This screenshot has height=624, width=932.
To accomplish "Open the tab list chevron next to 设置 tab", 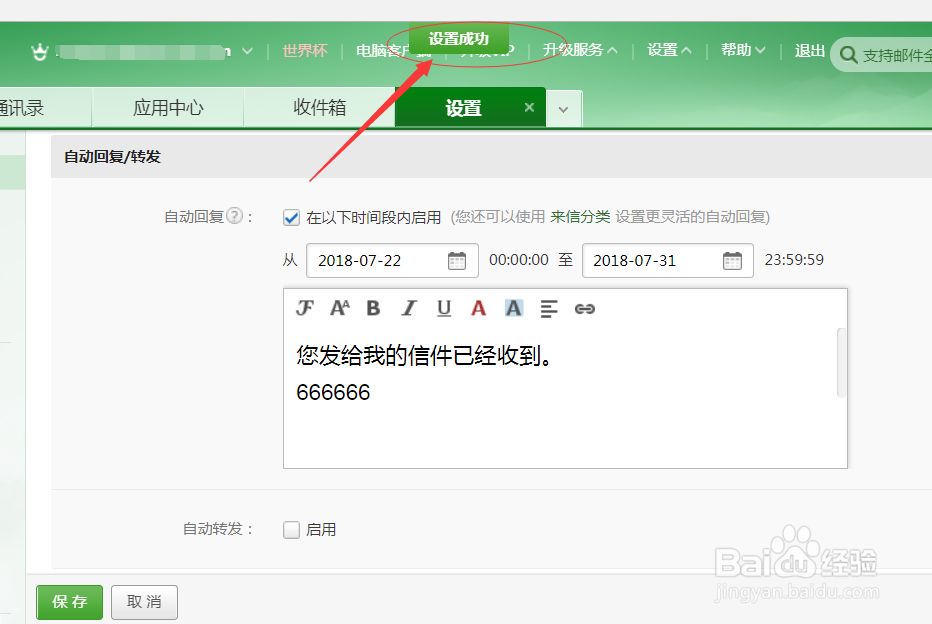I will [x=563, y=107].
